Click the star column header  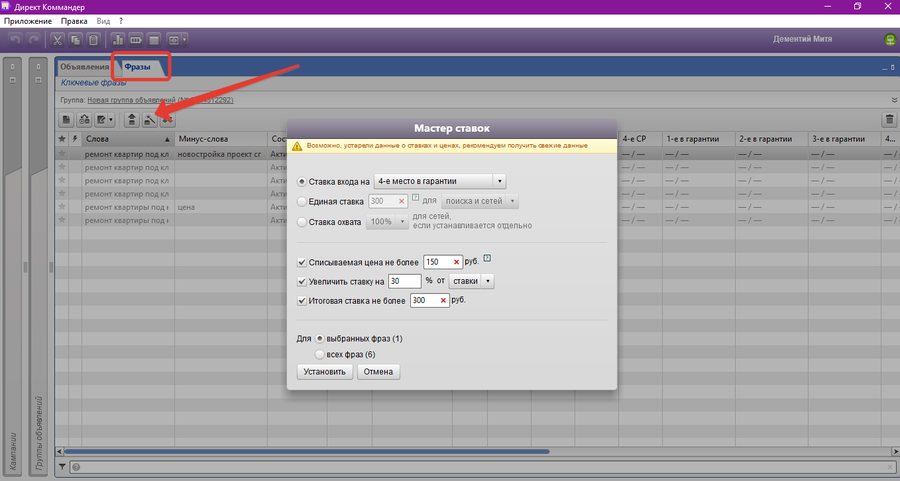[62, 139]
